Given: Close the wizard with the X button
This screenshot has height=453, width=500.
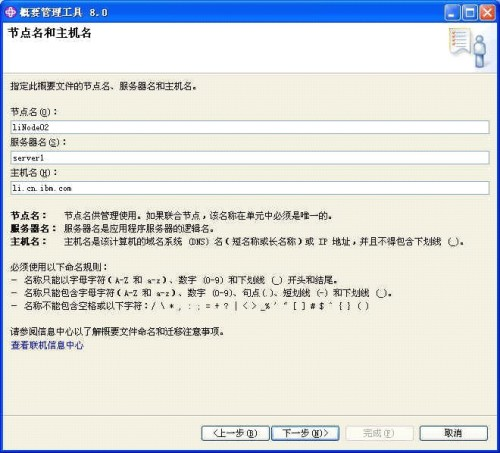Looking at the screenshot, I should click(487, 13).
